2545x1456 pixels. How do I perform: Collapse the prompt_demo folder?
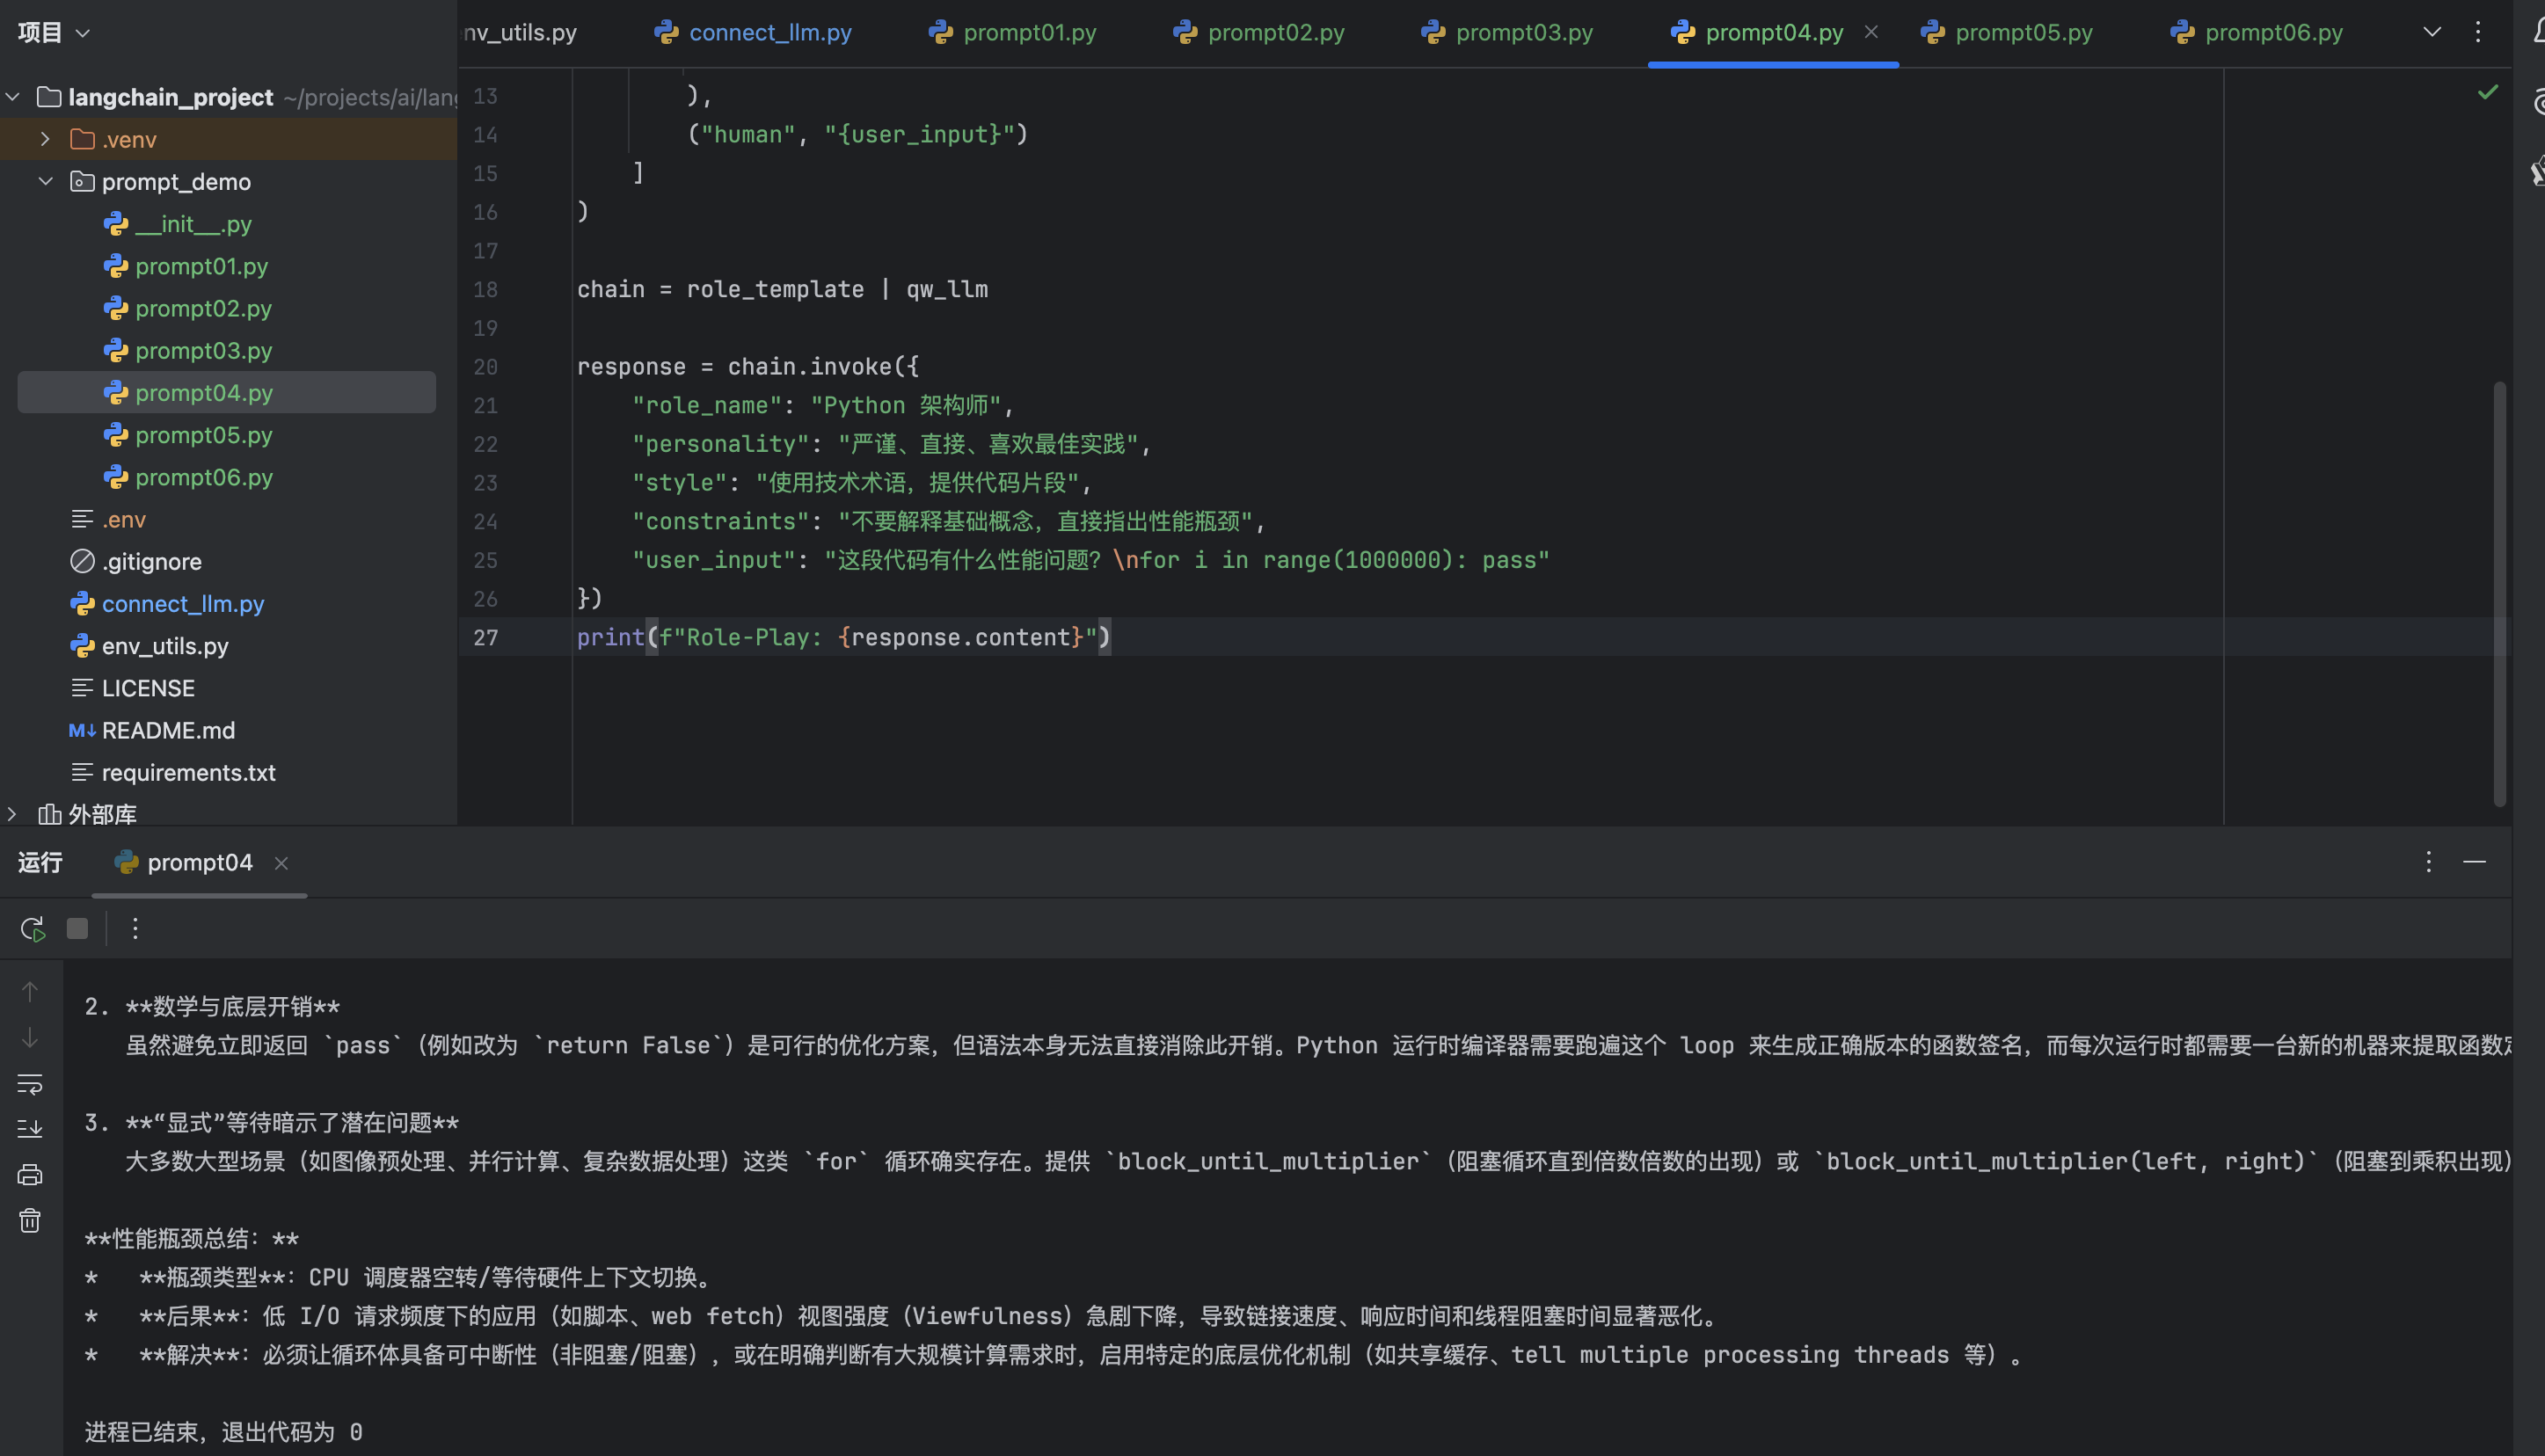[45, 181]
